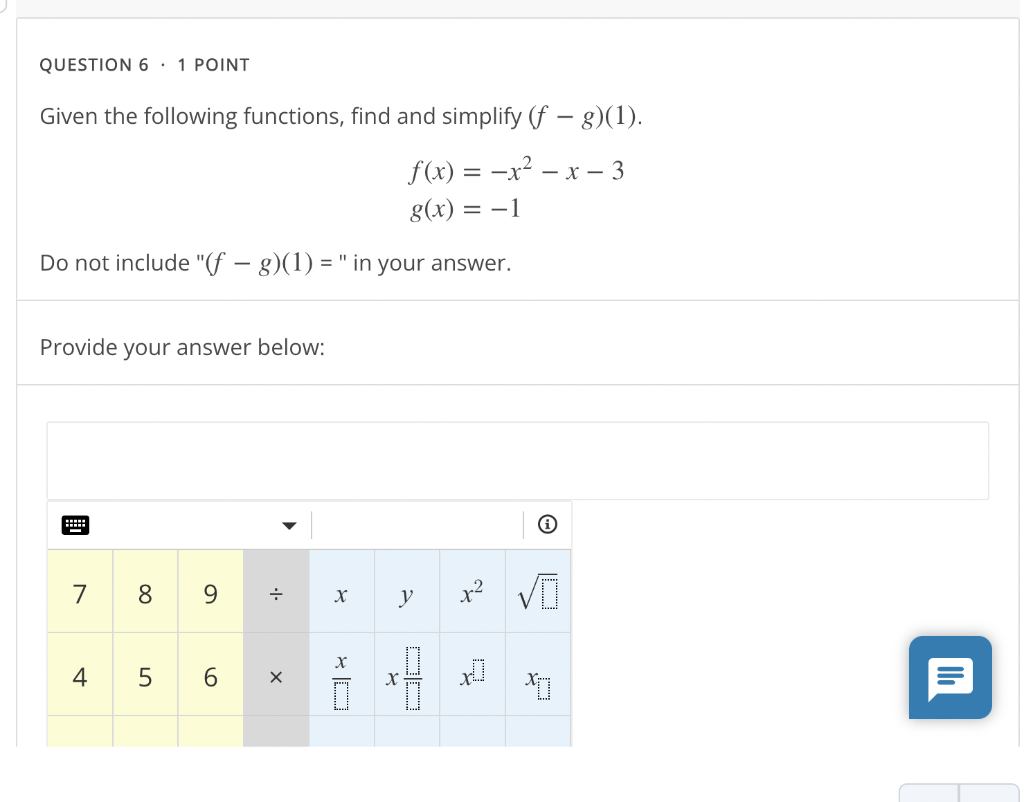The width and height of the screenshot is (1024, 802).
Task: Insert the x exponent template key
Action: [472, 676]
